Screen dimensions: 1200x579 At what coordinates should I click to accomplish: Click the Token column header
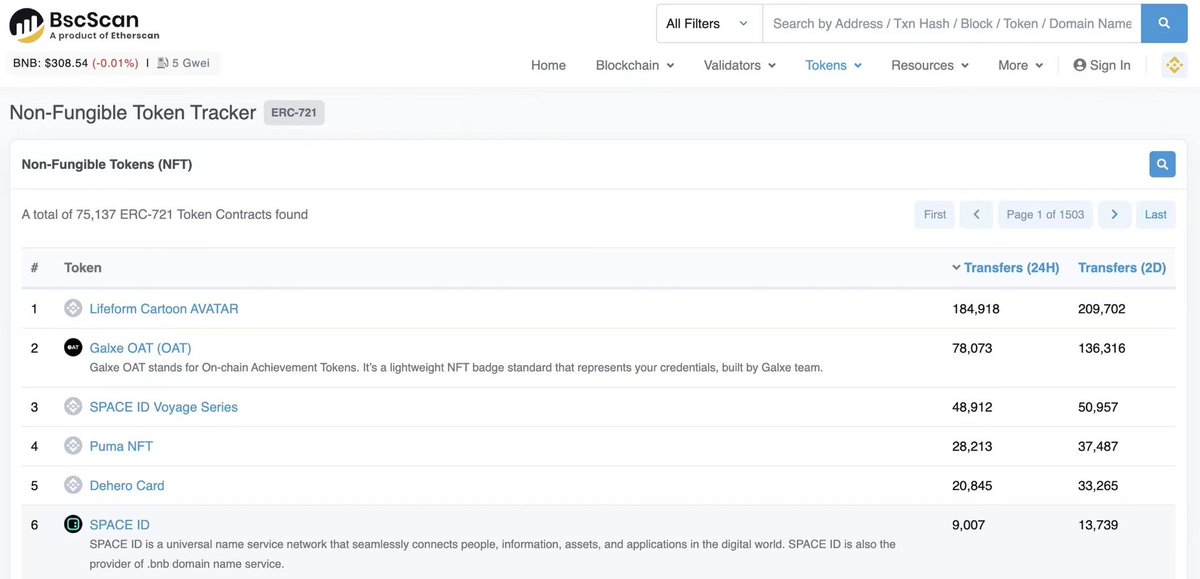(83, 268)
